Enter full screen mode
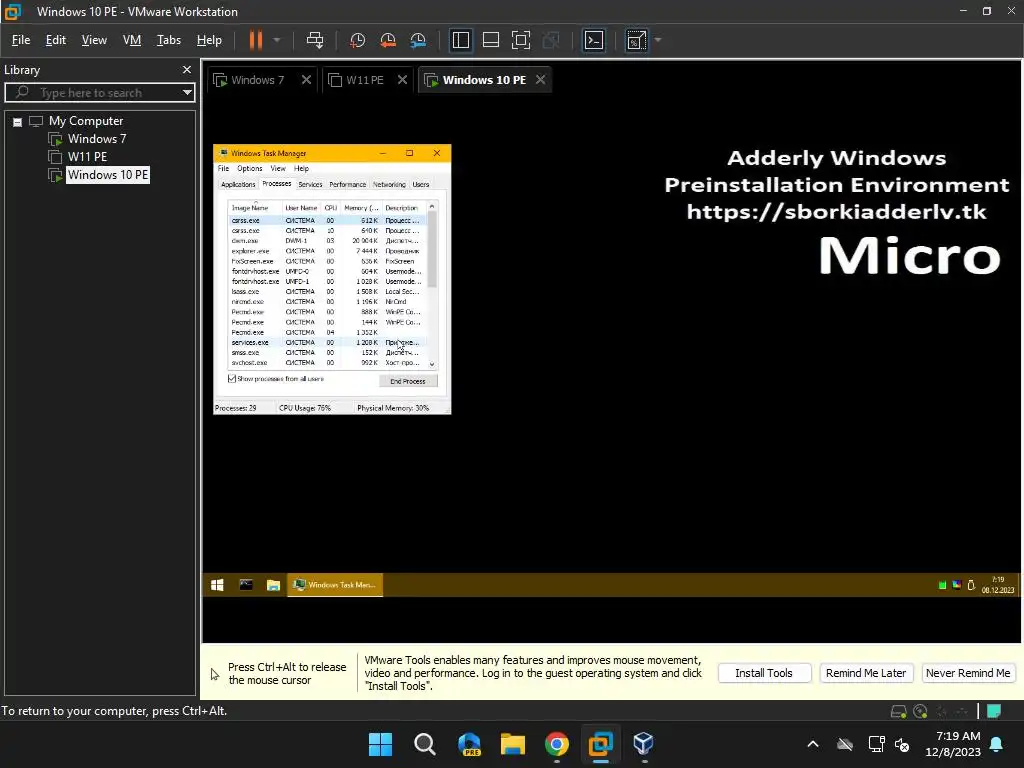Image resolution: width=1024 pixels, height=768 pixels. coord(520,40)
